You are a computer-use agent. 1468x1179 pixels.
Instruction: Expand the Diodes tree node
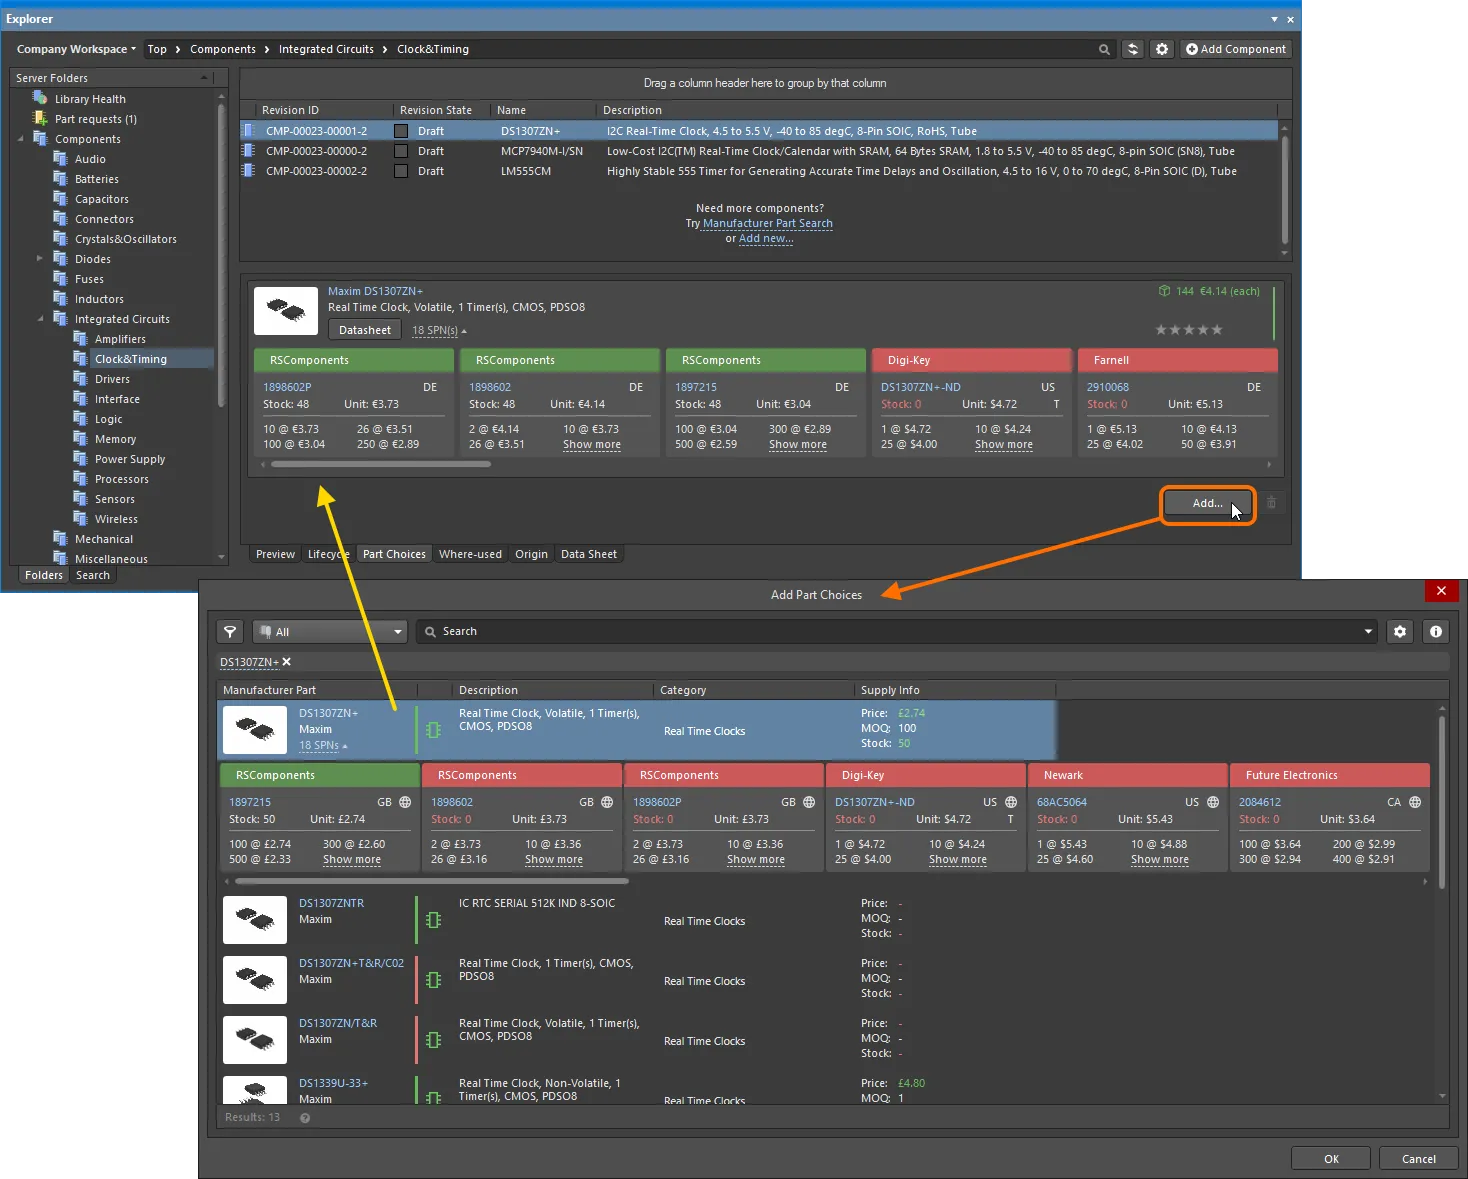(x=40, y=259)
